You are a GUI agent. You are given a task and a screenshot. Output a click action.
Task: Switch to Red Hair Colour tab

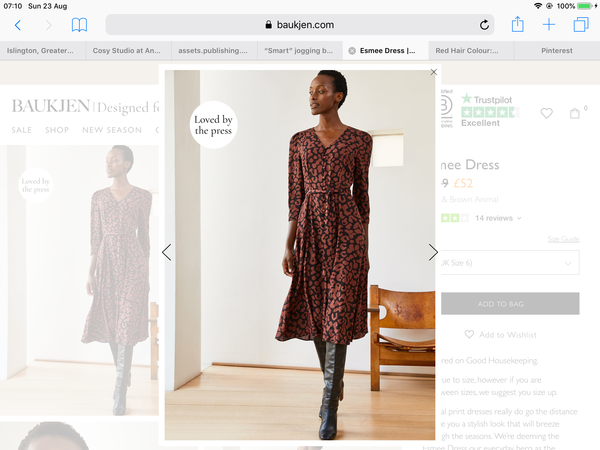(471, 51)
